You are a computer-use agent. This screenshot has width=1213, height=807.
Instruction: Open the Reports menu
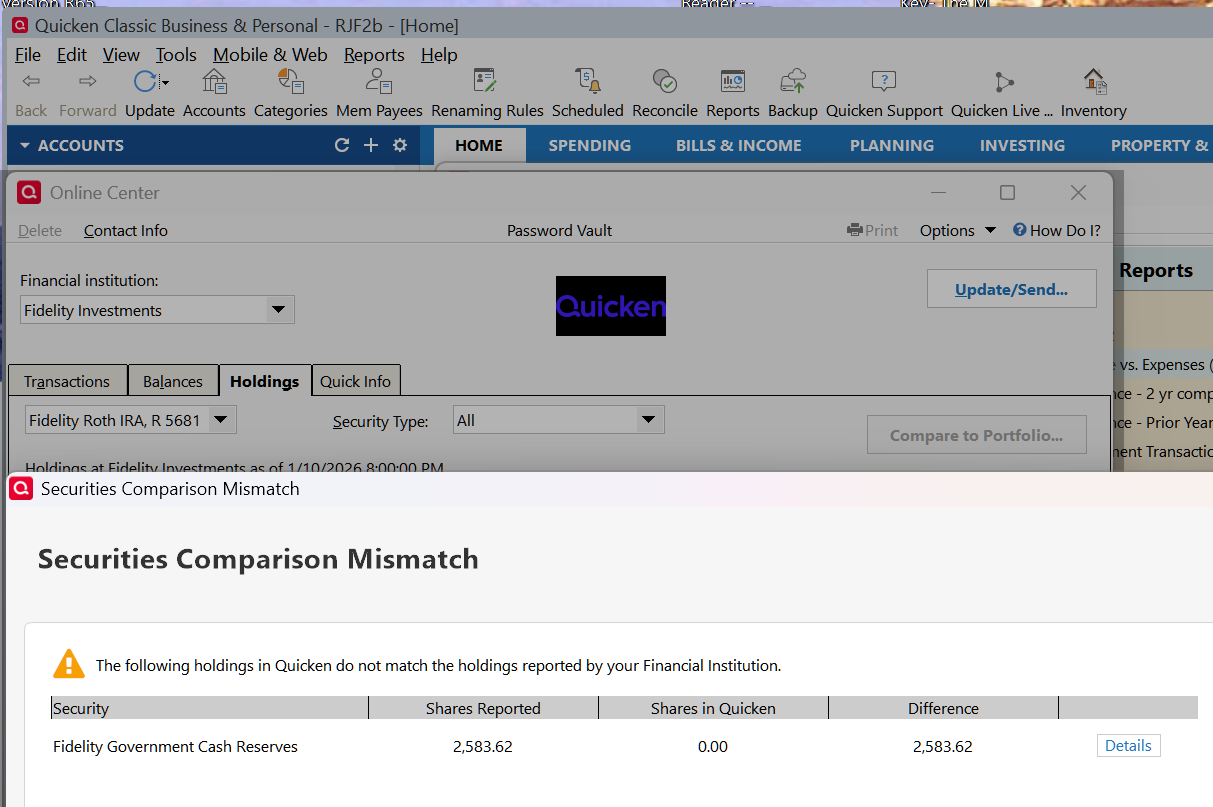[x=374, y=55]
